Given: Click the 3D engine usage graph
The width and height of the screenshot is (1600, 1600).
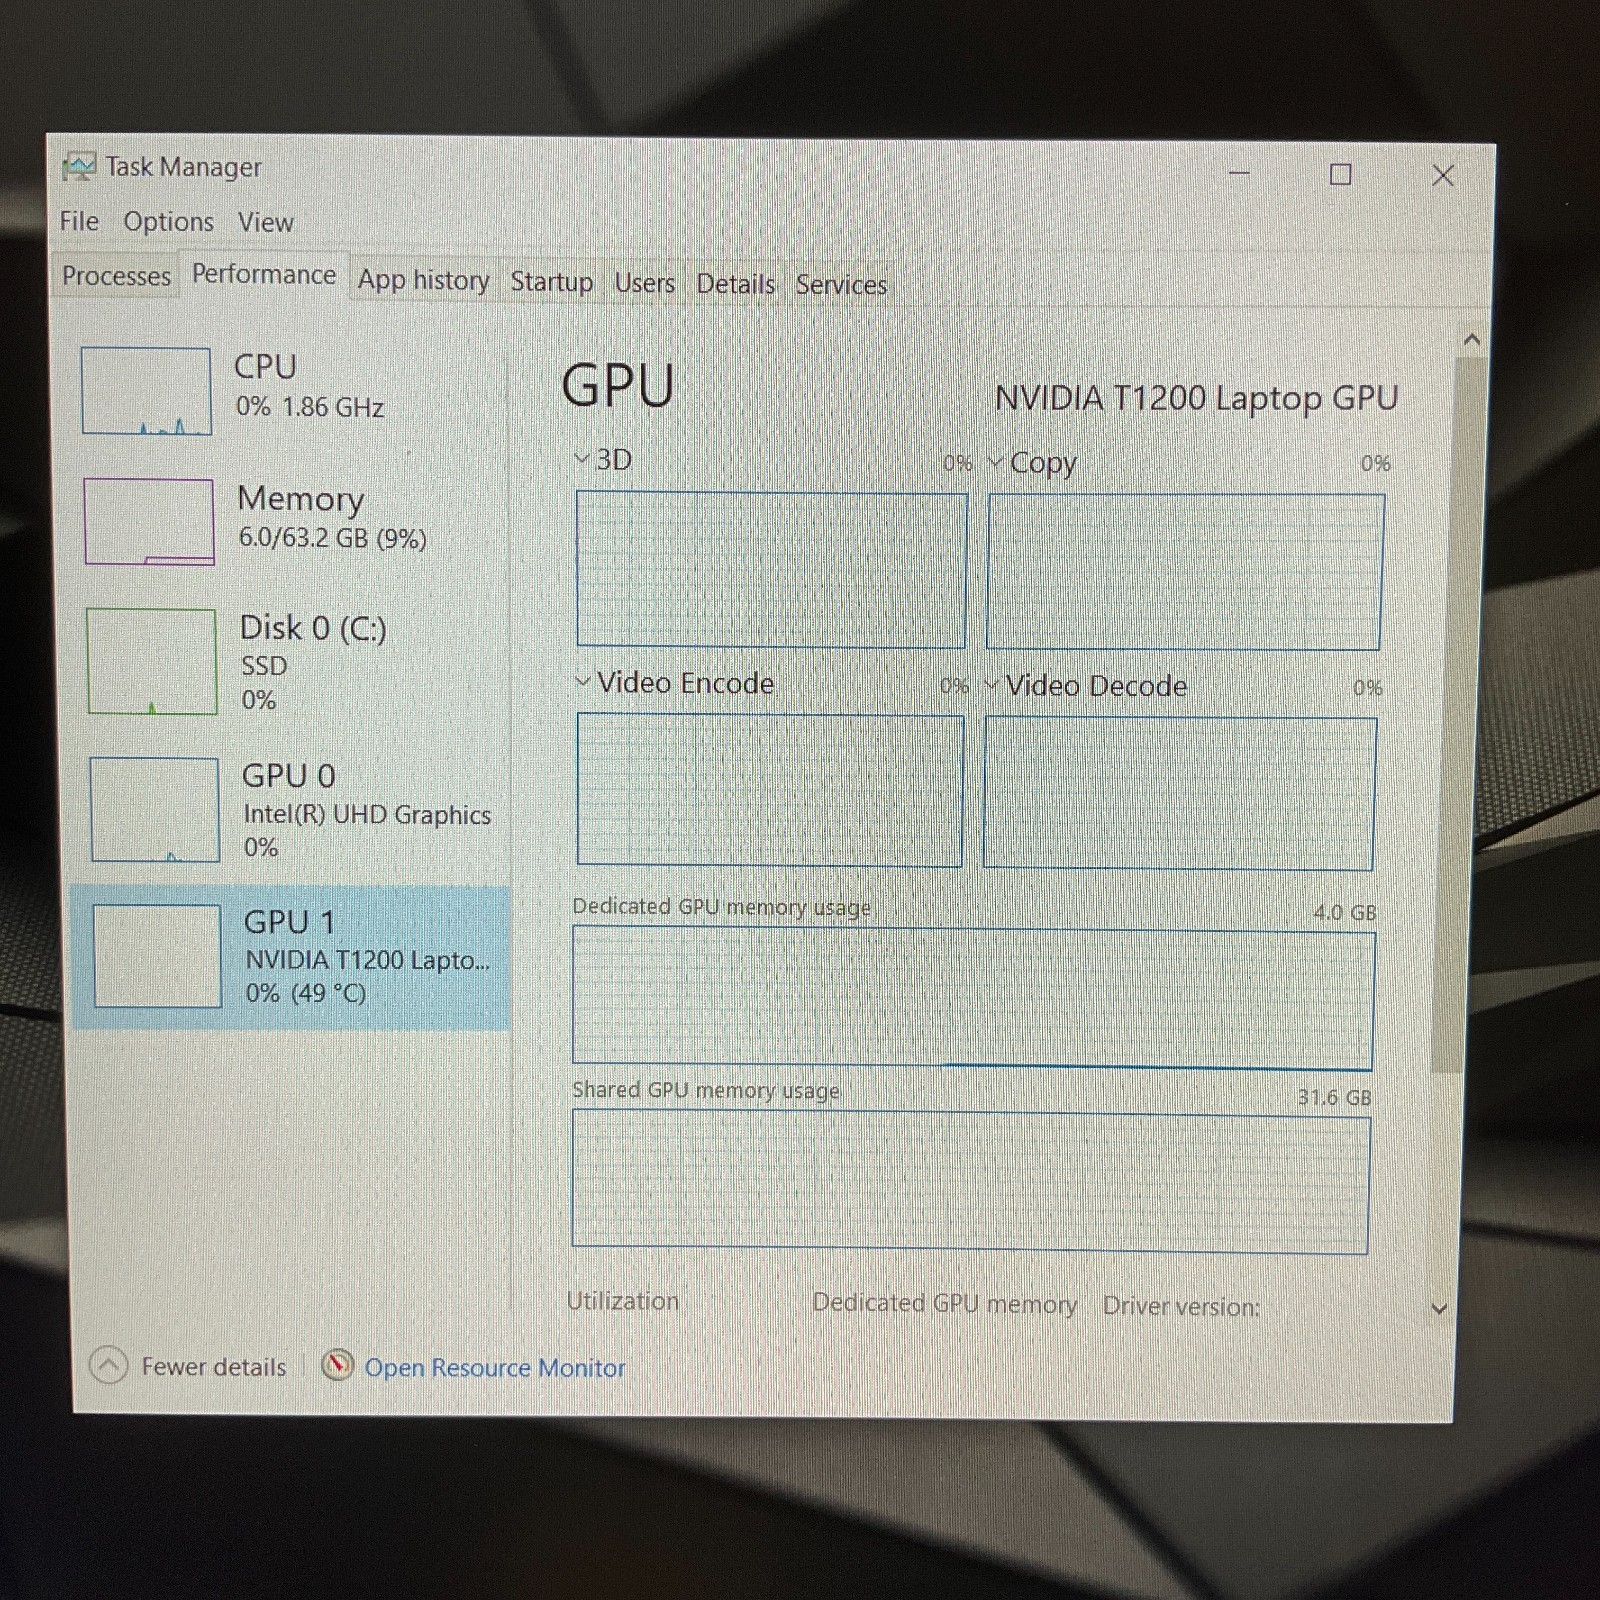Looking at the screenshot, I should pos(771,569).
